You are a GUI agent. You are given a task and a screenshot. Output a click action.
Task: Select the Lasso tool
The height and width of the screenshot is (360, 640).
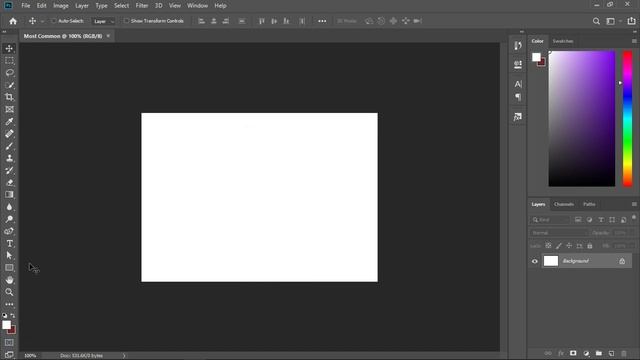tap(9, 73)
